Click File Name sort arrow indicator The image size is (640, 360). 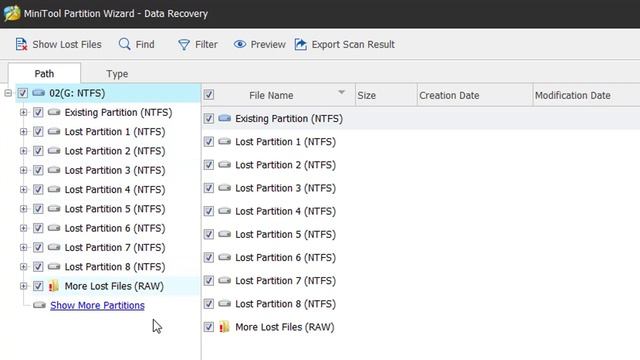pos(342,92)
